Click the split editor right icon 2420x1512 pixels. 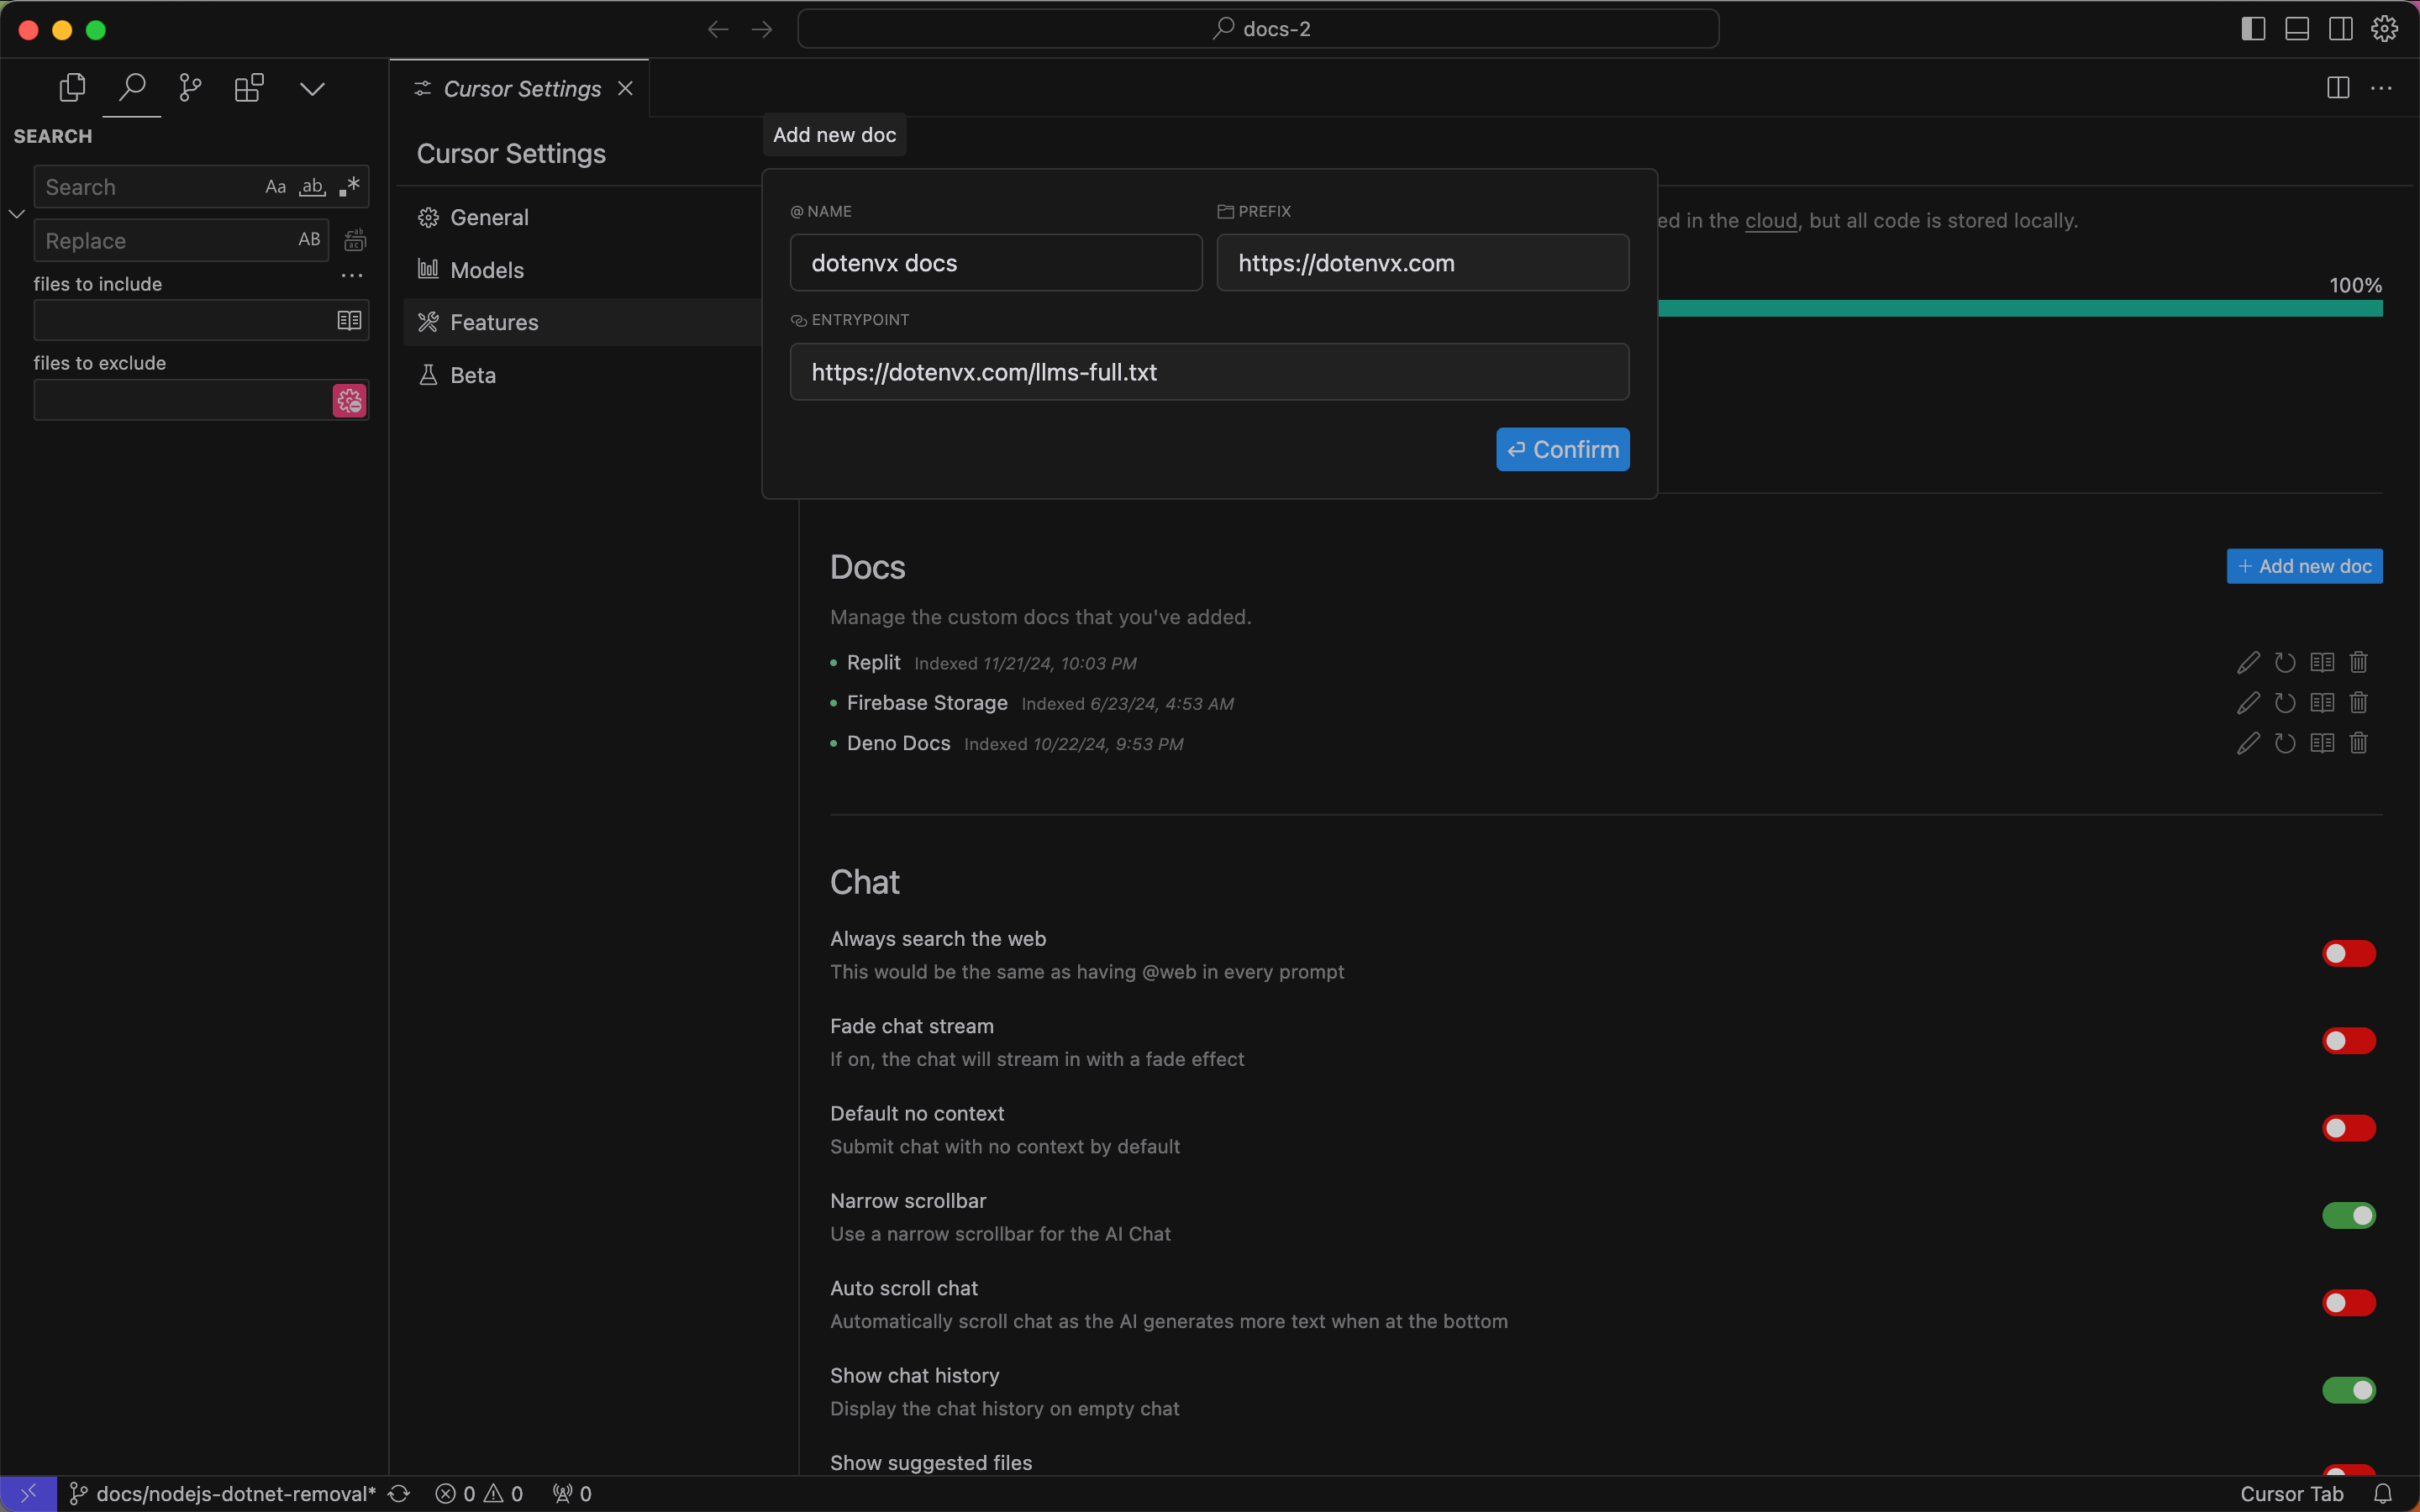click(x=2337, y=88)
